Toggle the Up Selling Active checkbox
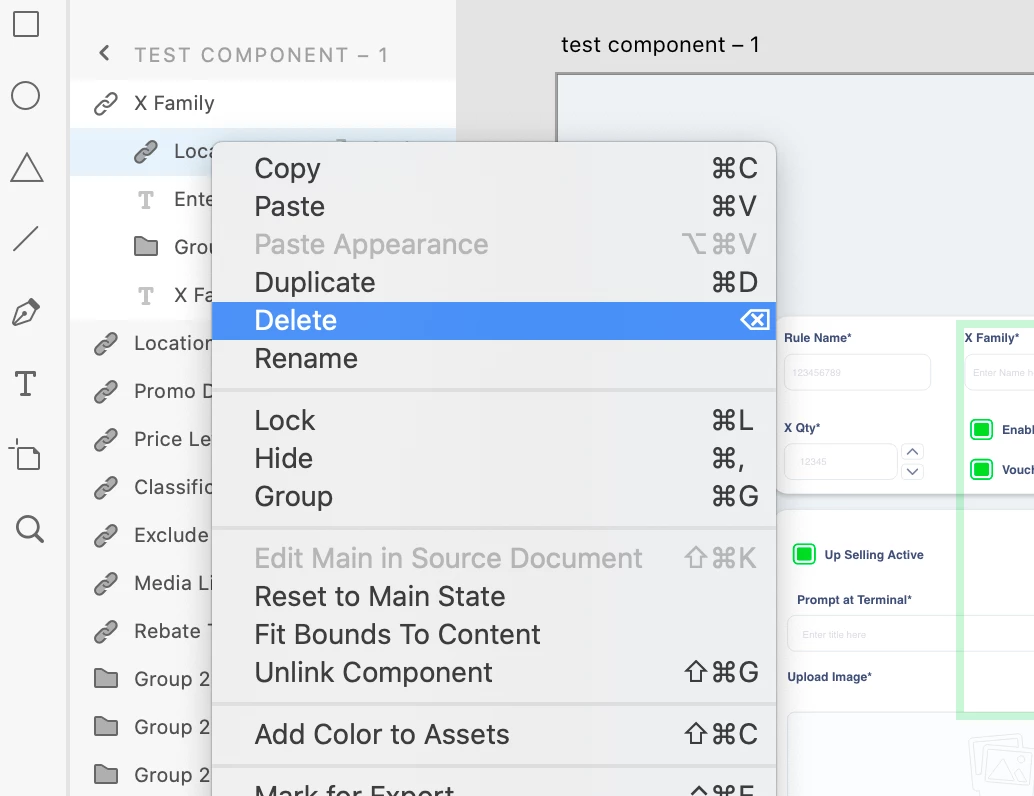Screen dimensions: 1034x796 [x=804, y=554]
